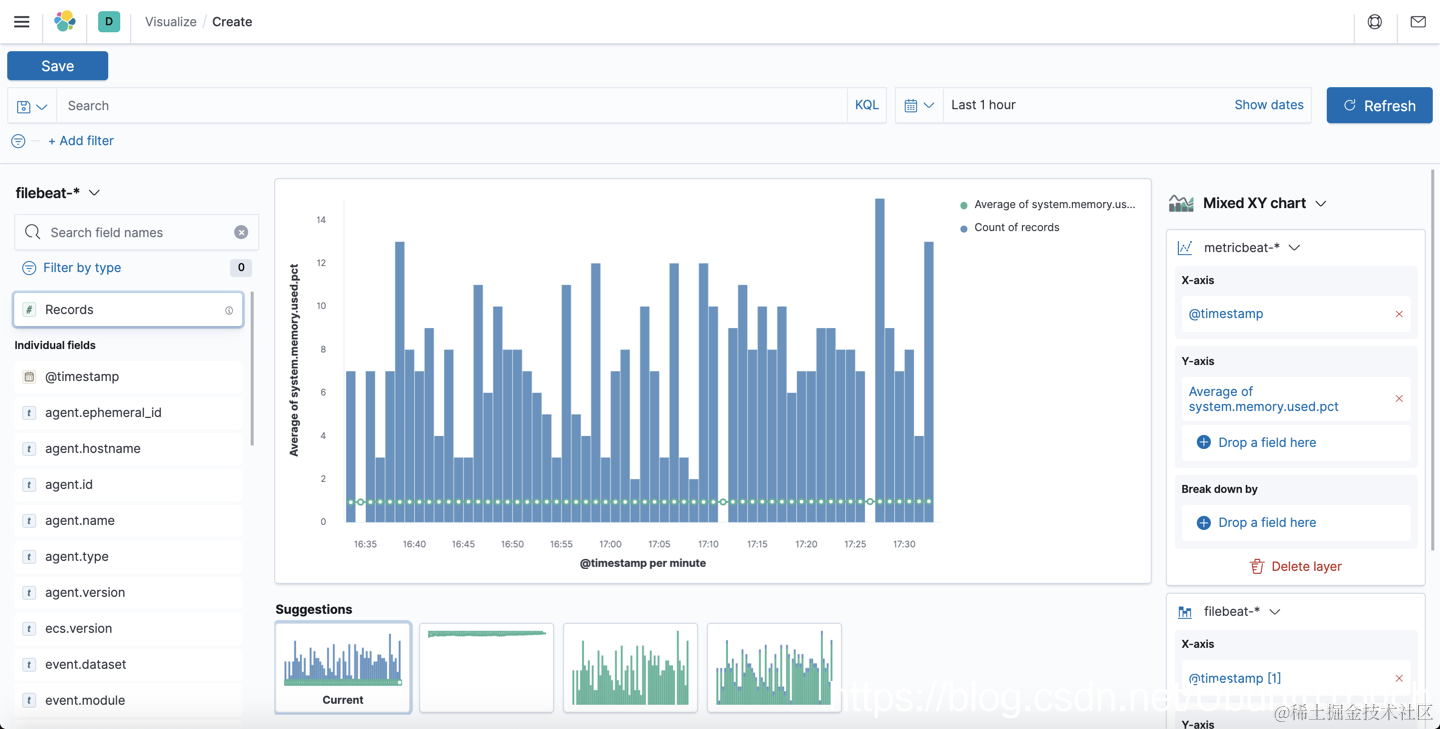This screenshot has height=729, width=1440.
Task: Click the Create breadcrumb
Action: [232, 21]
